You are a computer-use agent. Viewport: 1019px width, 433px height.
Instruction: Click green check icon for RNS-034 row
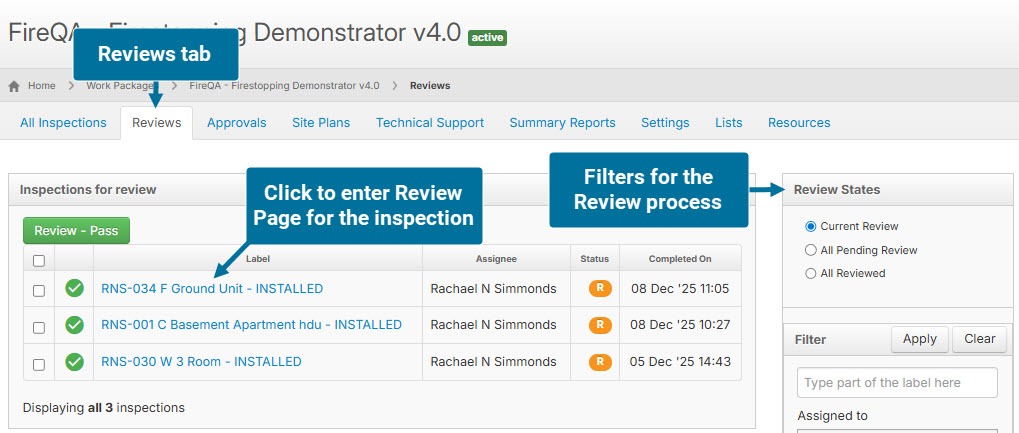click(74, 289)
